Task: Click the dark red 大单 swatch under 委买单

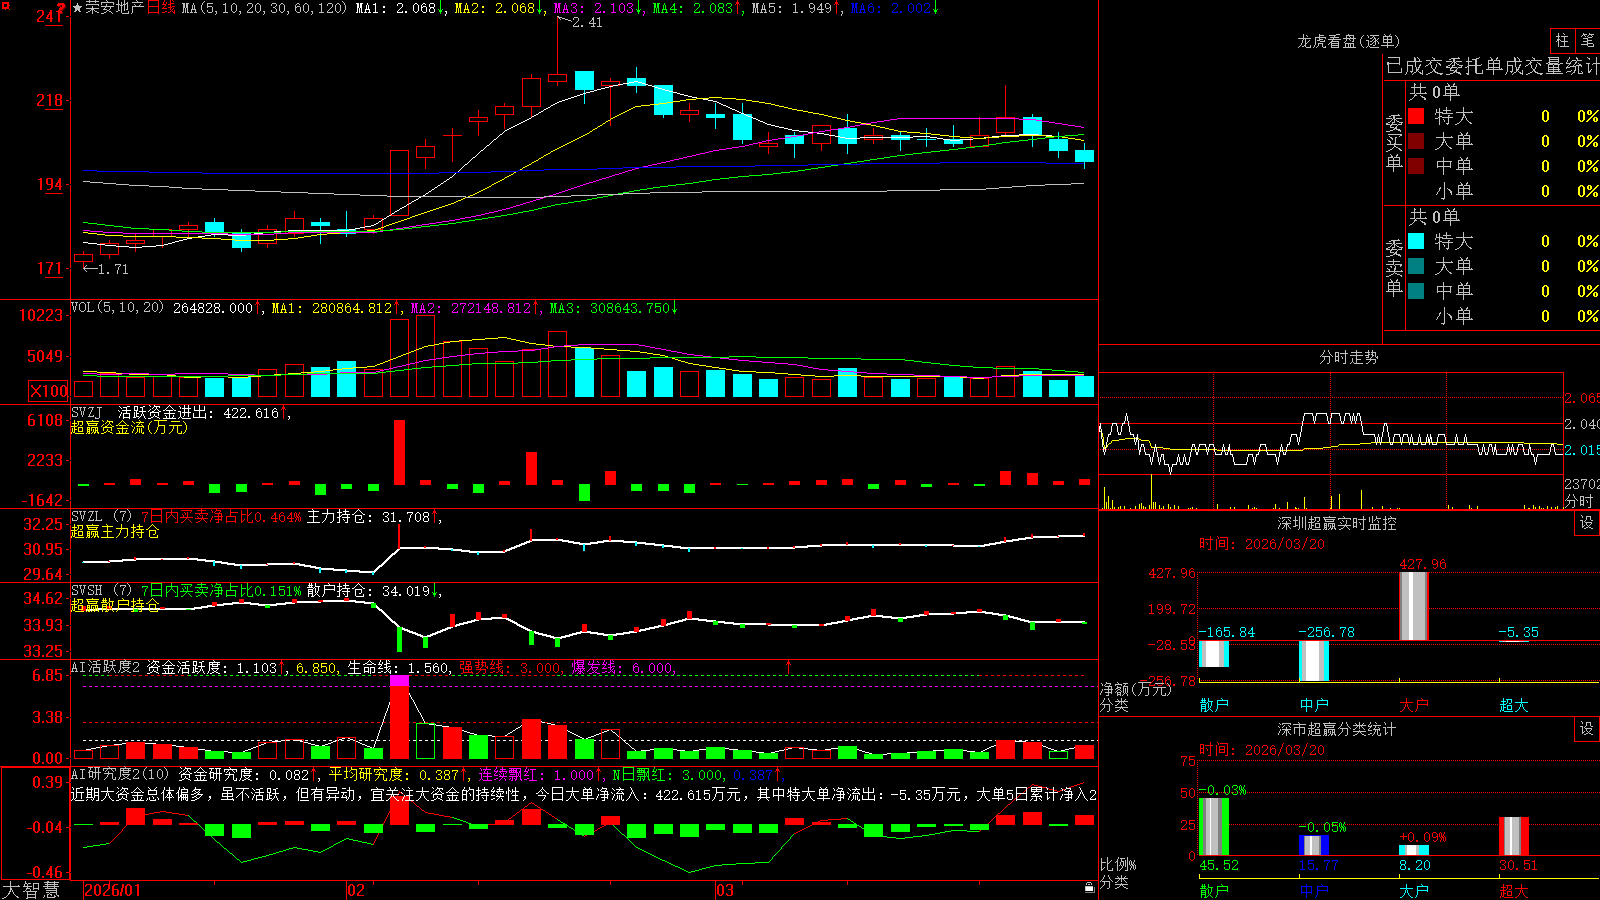Action: 1416,141
